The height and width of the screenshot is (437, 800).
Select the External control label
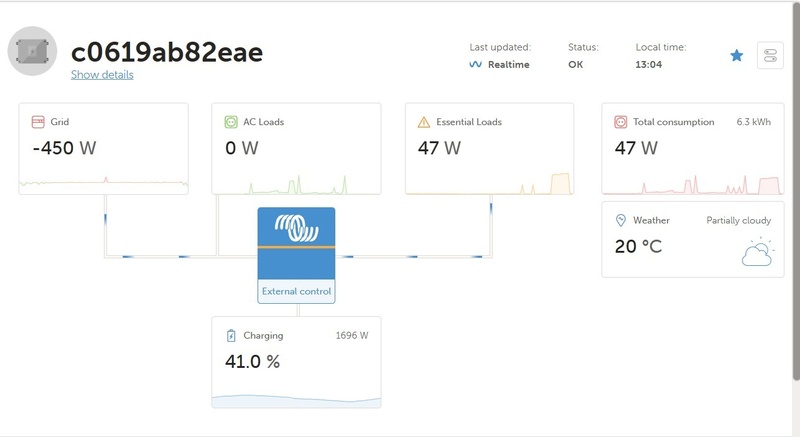click(296, 291)
